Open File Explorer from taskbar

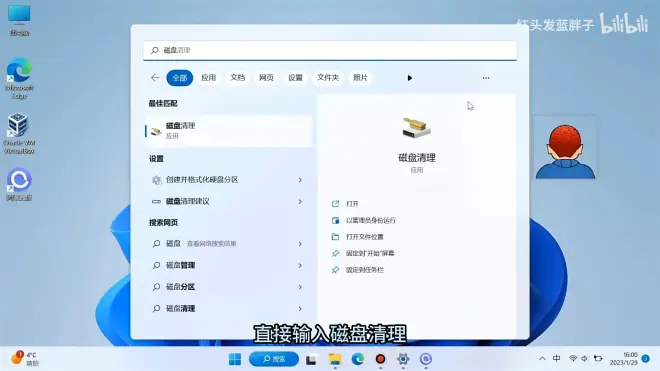coord(335,359)
